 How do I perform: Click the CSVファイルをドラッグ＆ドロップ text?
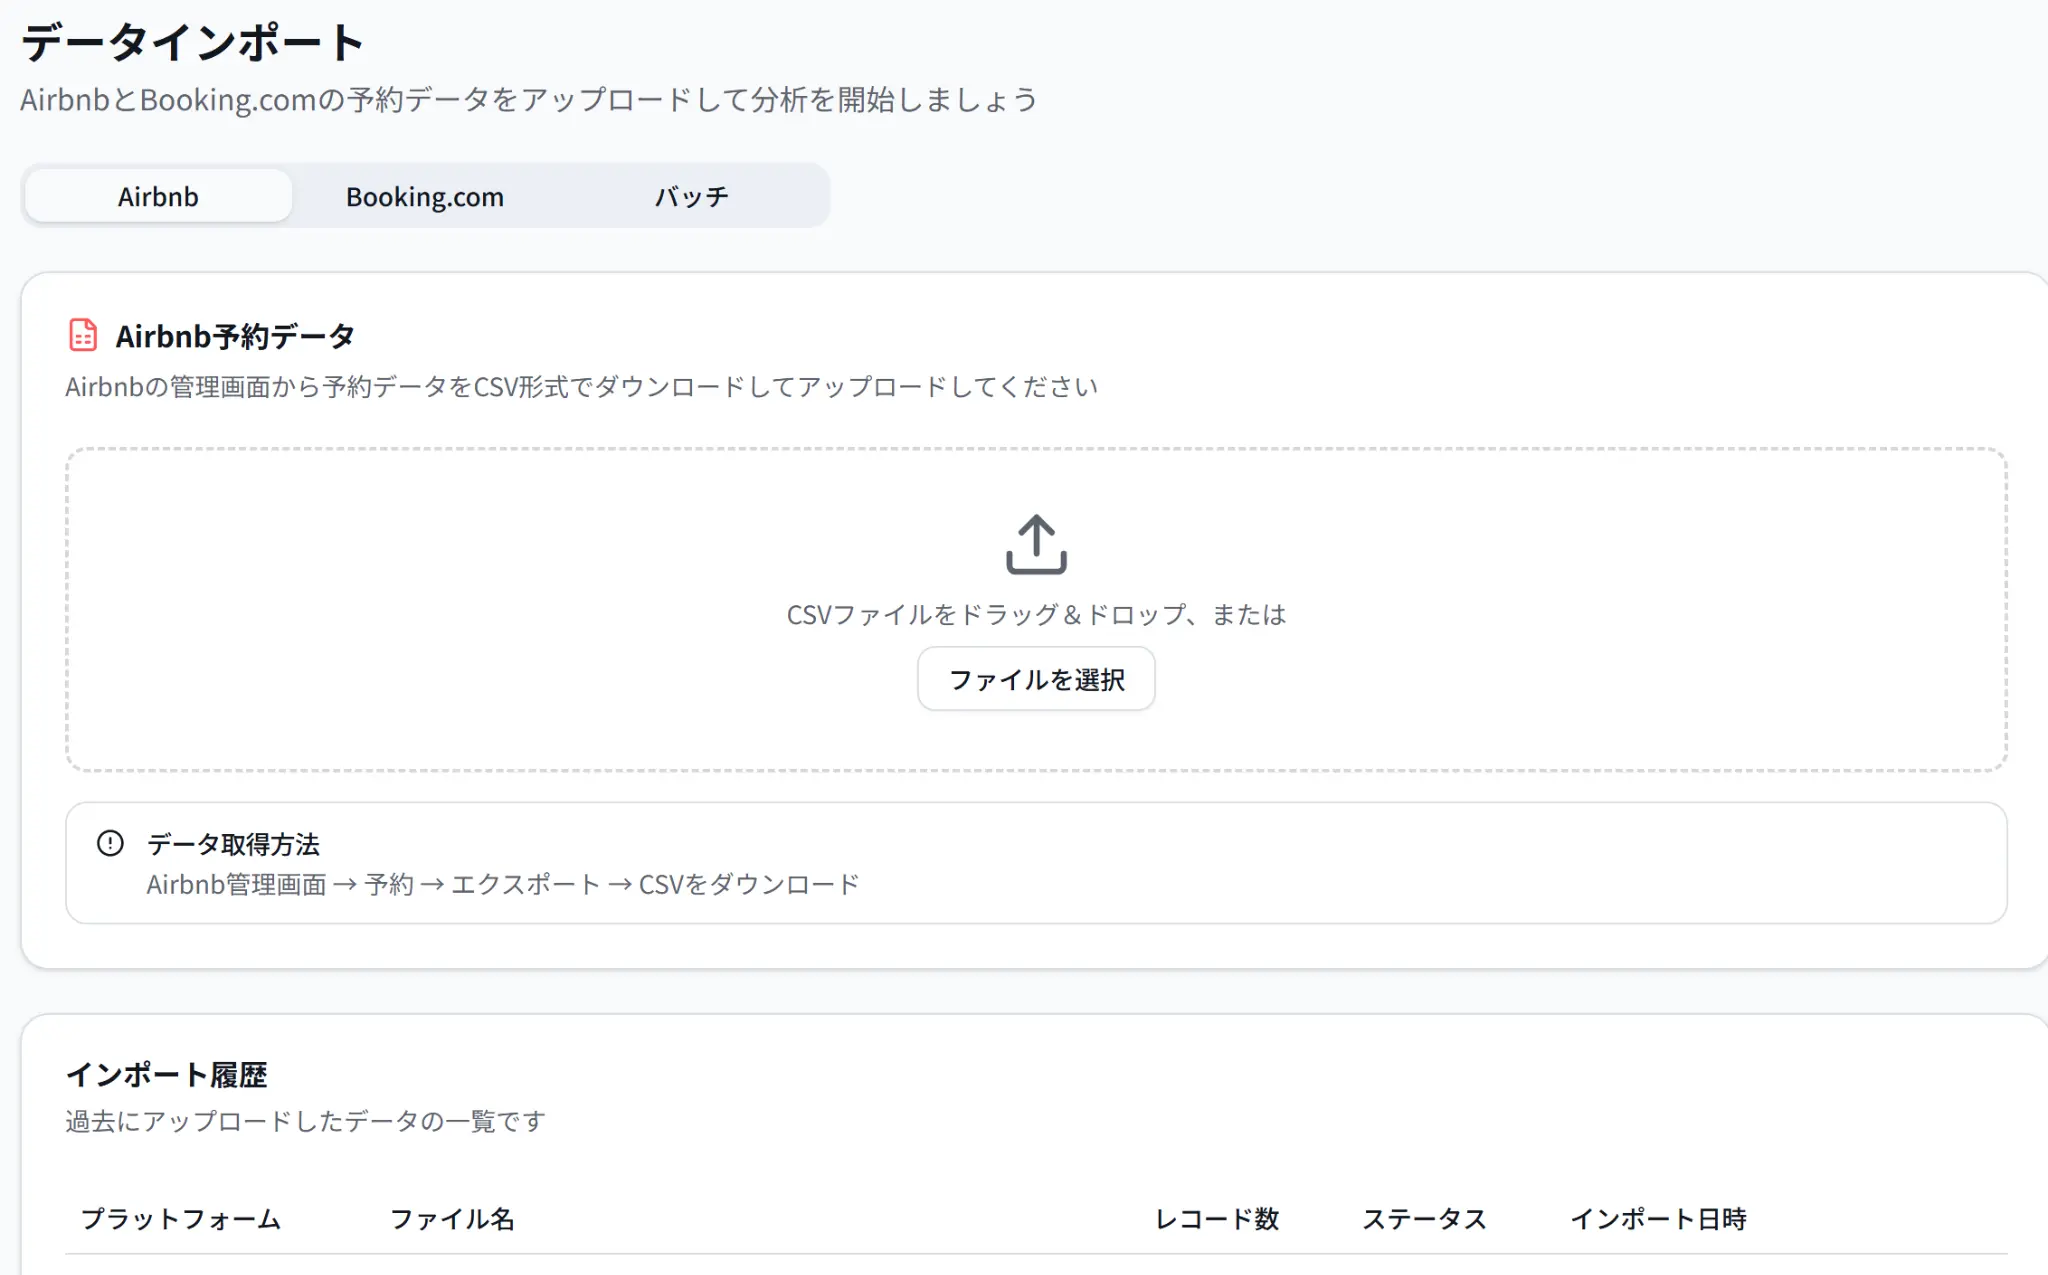[1036, 614]
